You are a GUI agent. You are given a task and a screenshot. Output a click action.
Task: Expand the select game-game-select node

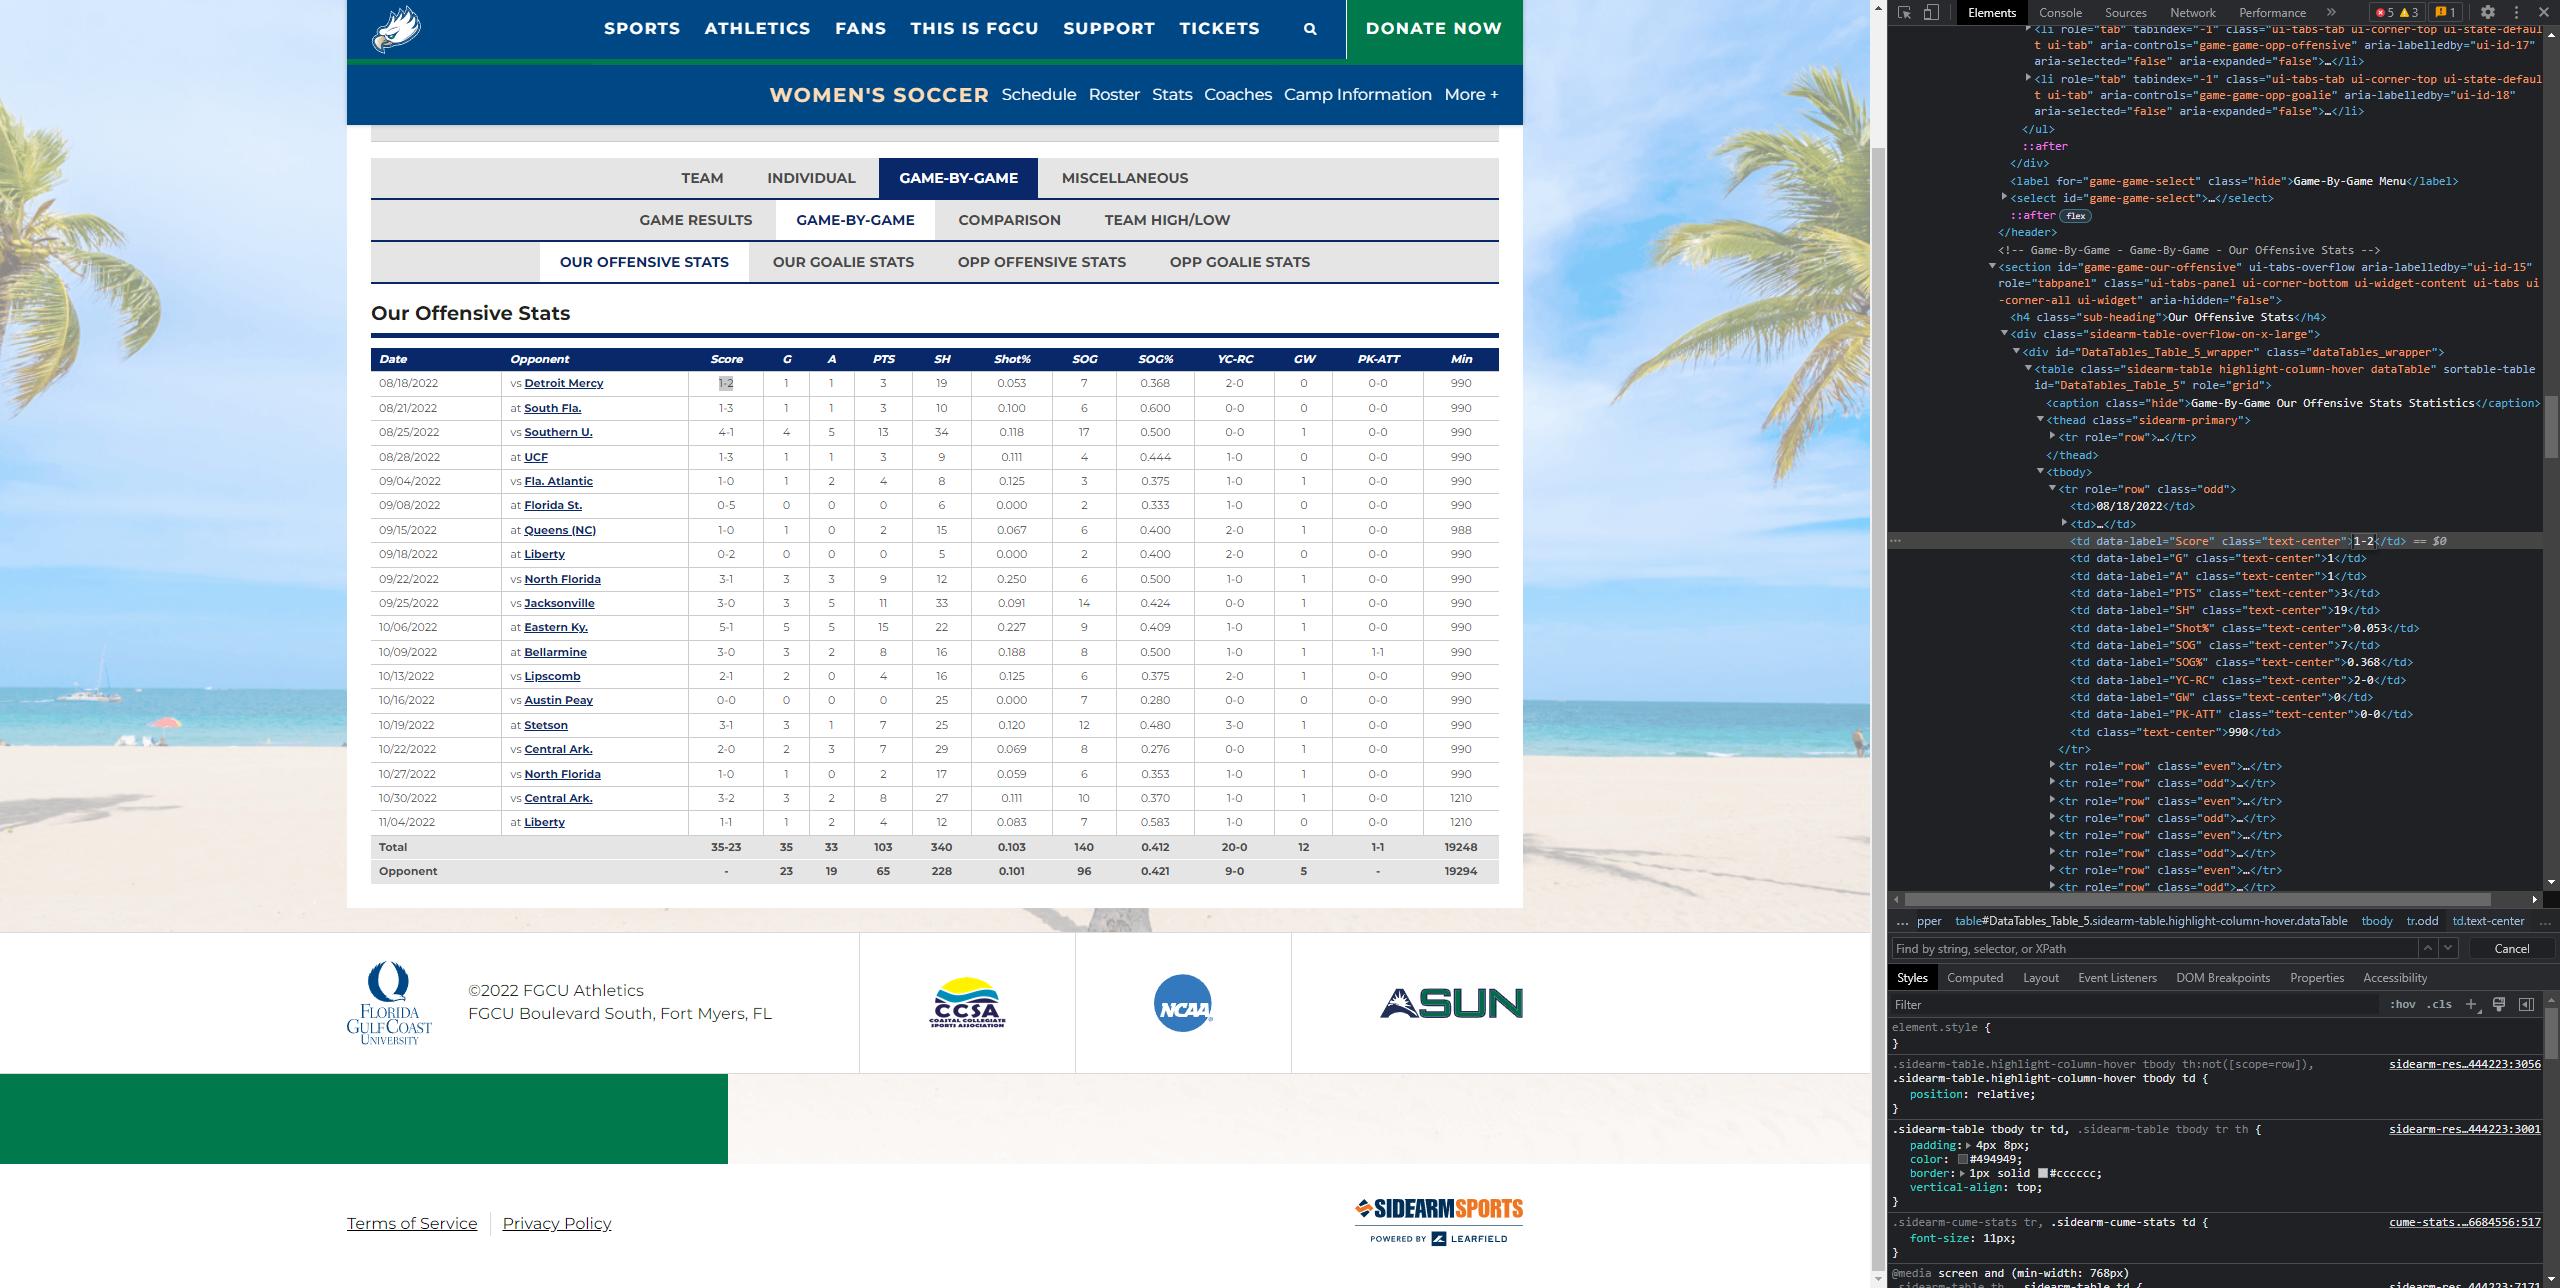pyautogui.click(x=2005, y=197)
